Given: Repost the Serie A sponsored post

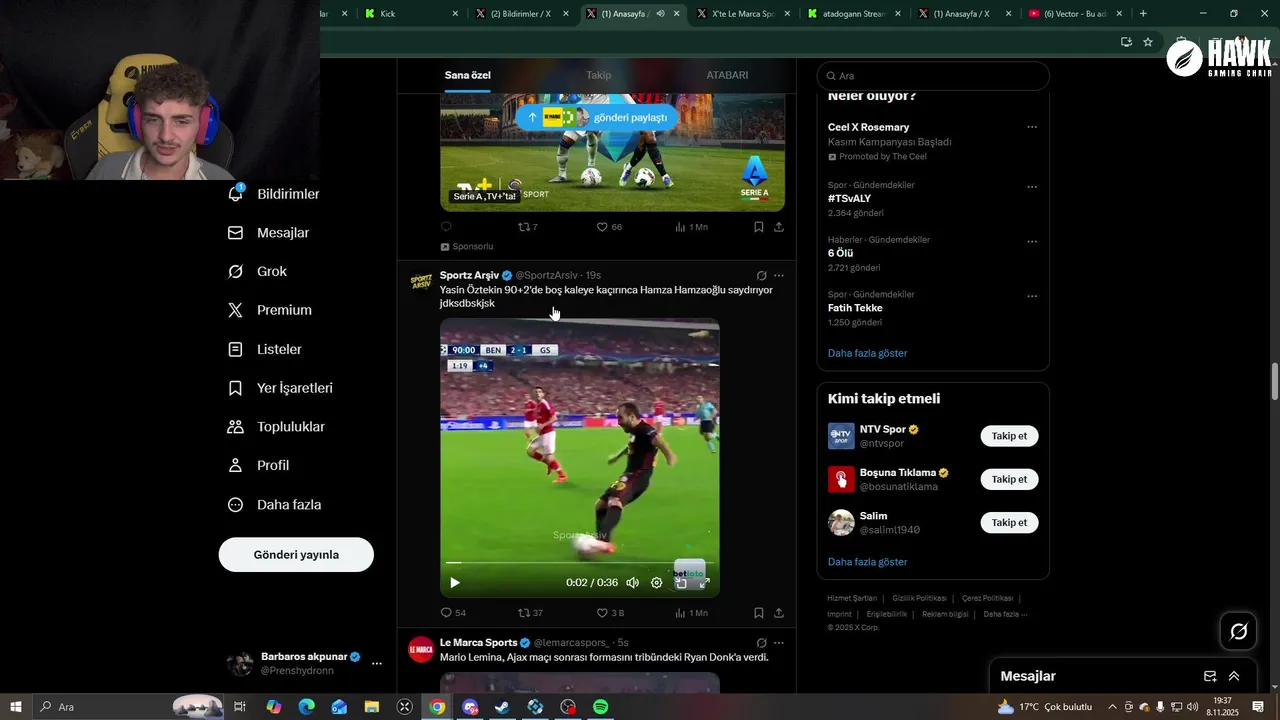Looking at the screenshot, I should click(x=527, y=227).
